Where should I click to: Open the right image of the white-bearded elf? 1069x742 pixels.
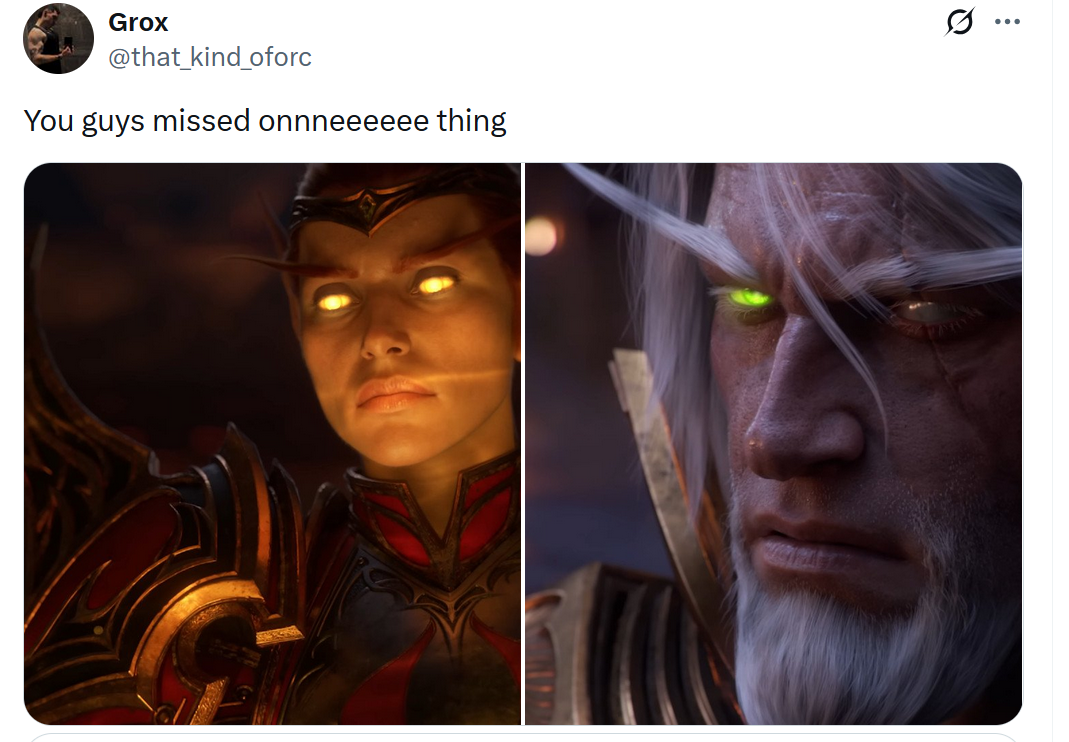click(x=773, y=443)
